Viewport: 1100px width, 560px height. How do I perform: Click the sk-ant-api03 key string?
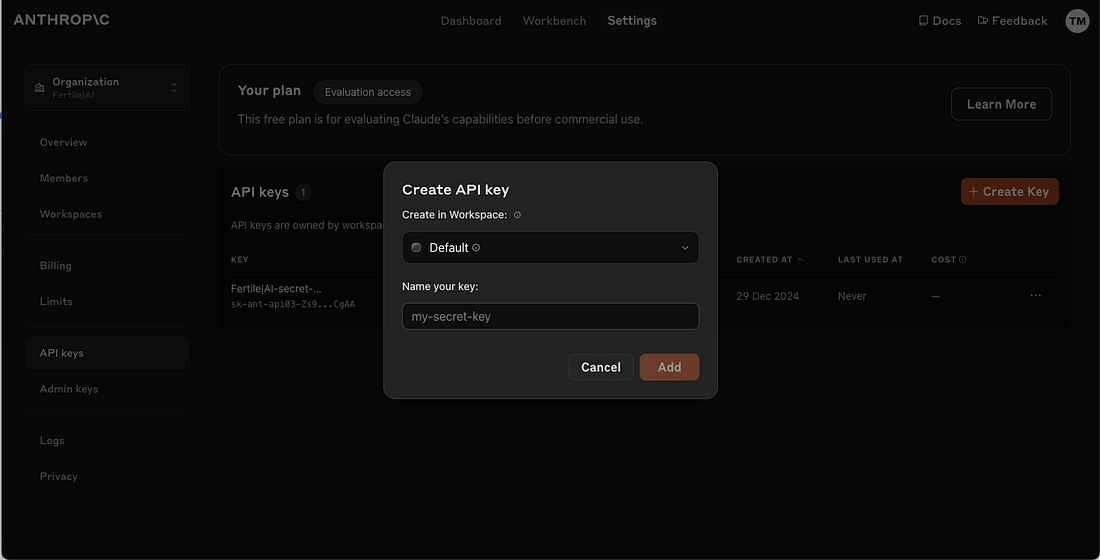pos(293,305)
